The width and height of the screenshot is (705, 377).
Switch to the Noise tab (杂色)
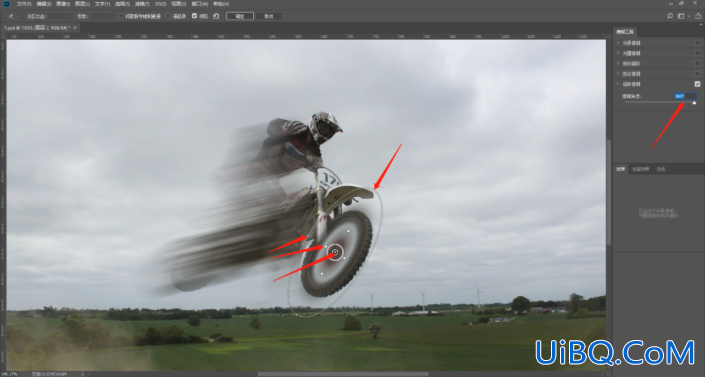pyautogui.click(x=660, y=169)
